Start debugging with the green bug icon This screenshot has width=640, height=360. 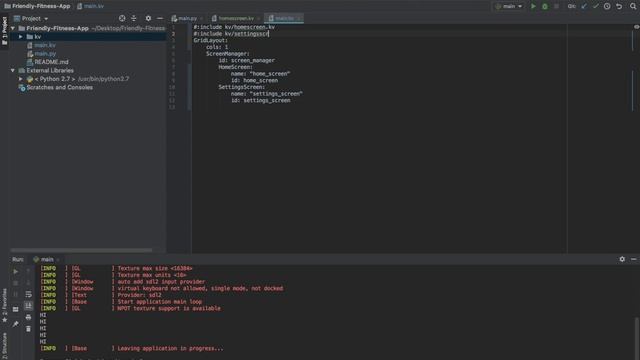tap(544, 6)
